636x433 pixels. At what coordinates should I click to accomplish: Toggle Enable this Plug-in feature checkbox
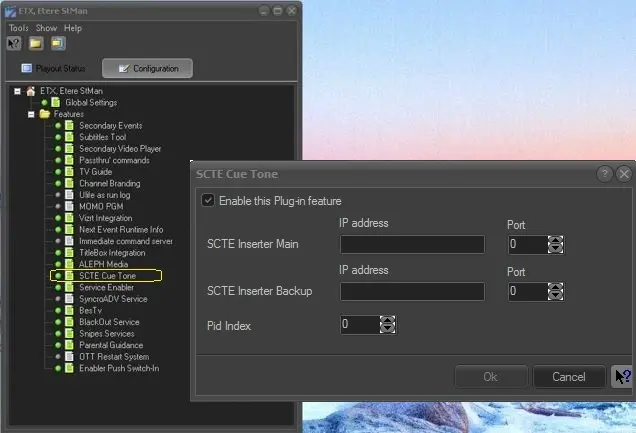tap(208, 200)
